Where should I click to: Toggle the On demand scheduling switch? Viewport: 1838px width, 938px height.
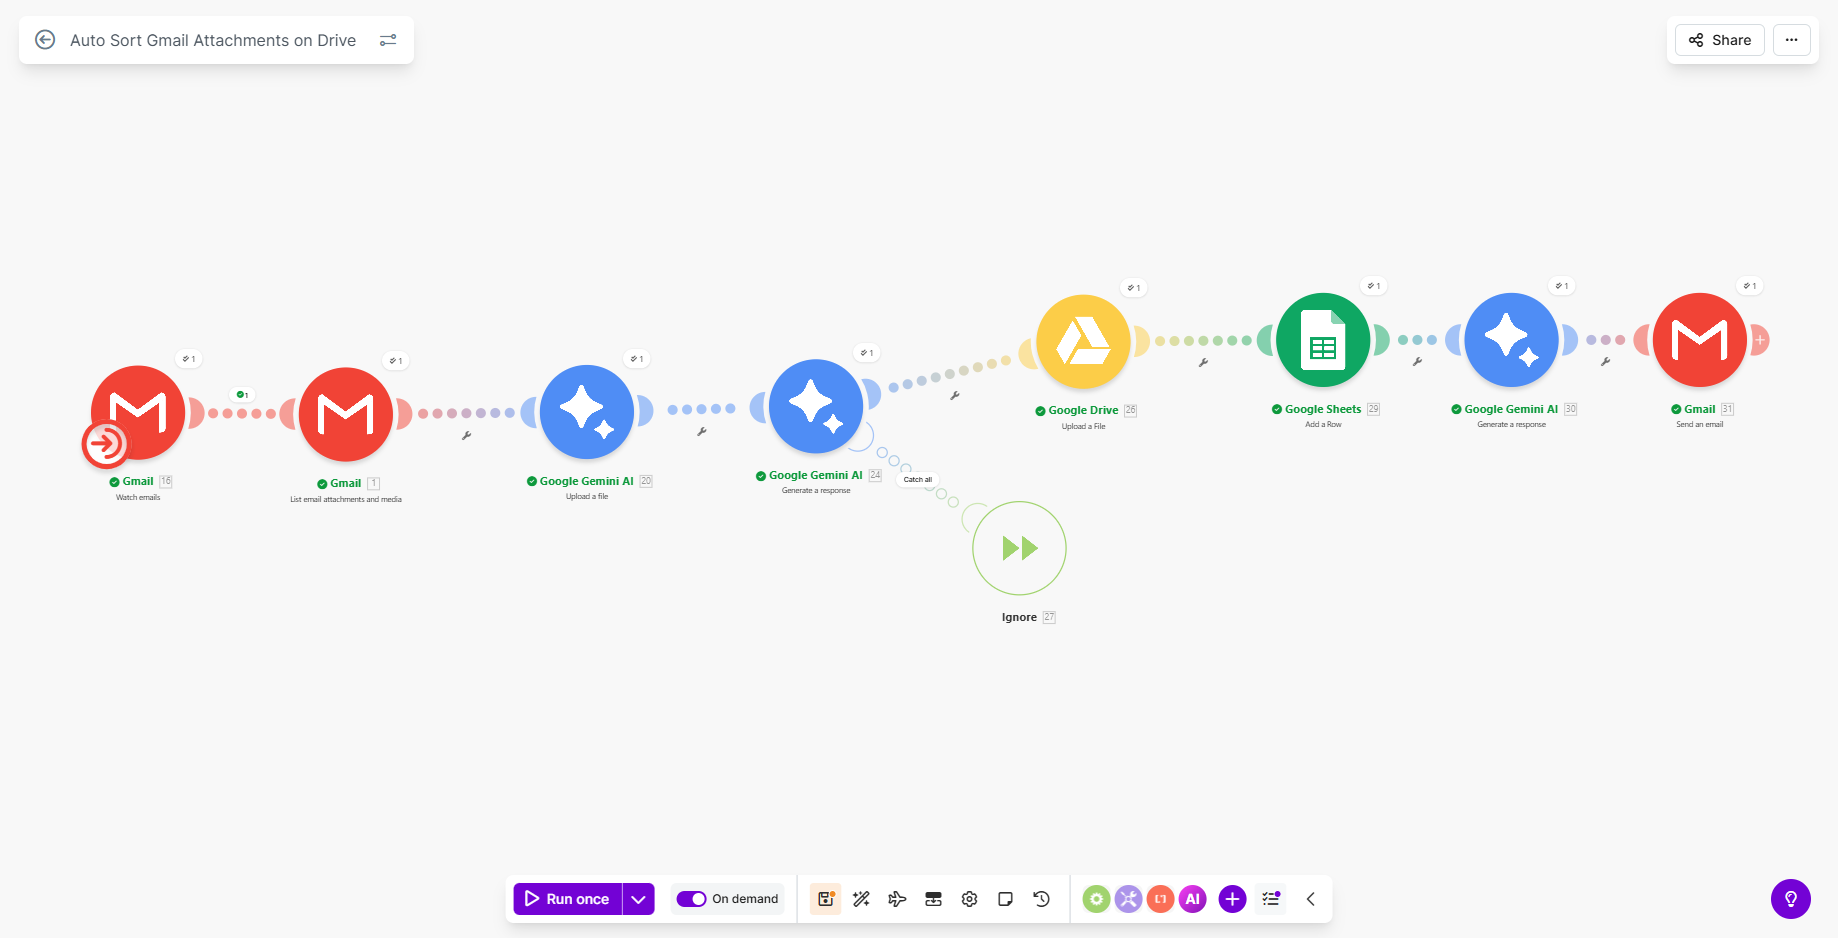click(x=691, y=899)
